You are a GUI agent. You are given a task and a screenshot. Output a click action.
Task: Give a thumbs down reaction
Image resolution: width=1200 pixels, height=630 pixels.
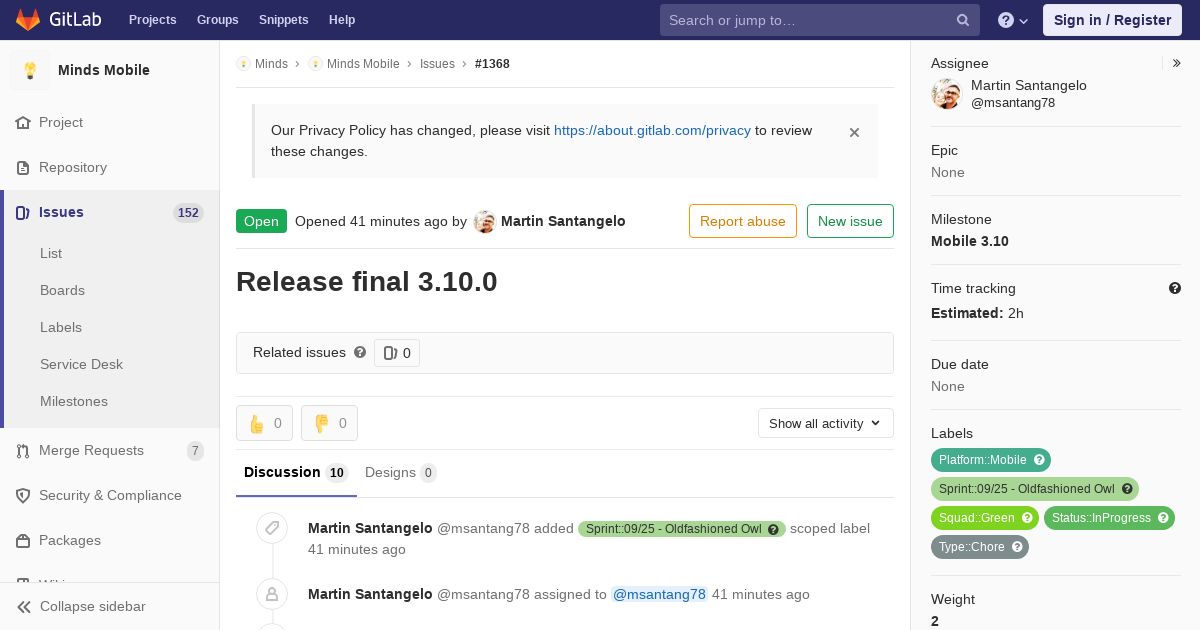coord(329,423)
